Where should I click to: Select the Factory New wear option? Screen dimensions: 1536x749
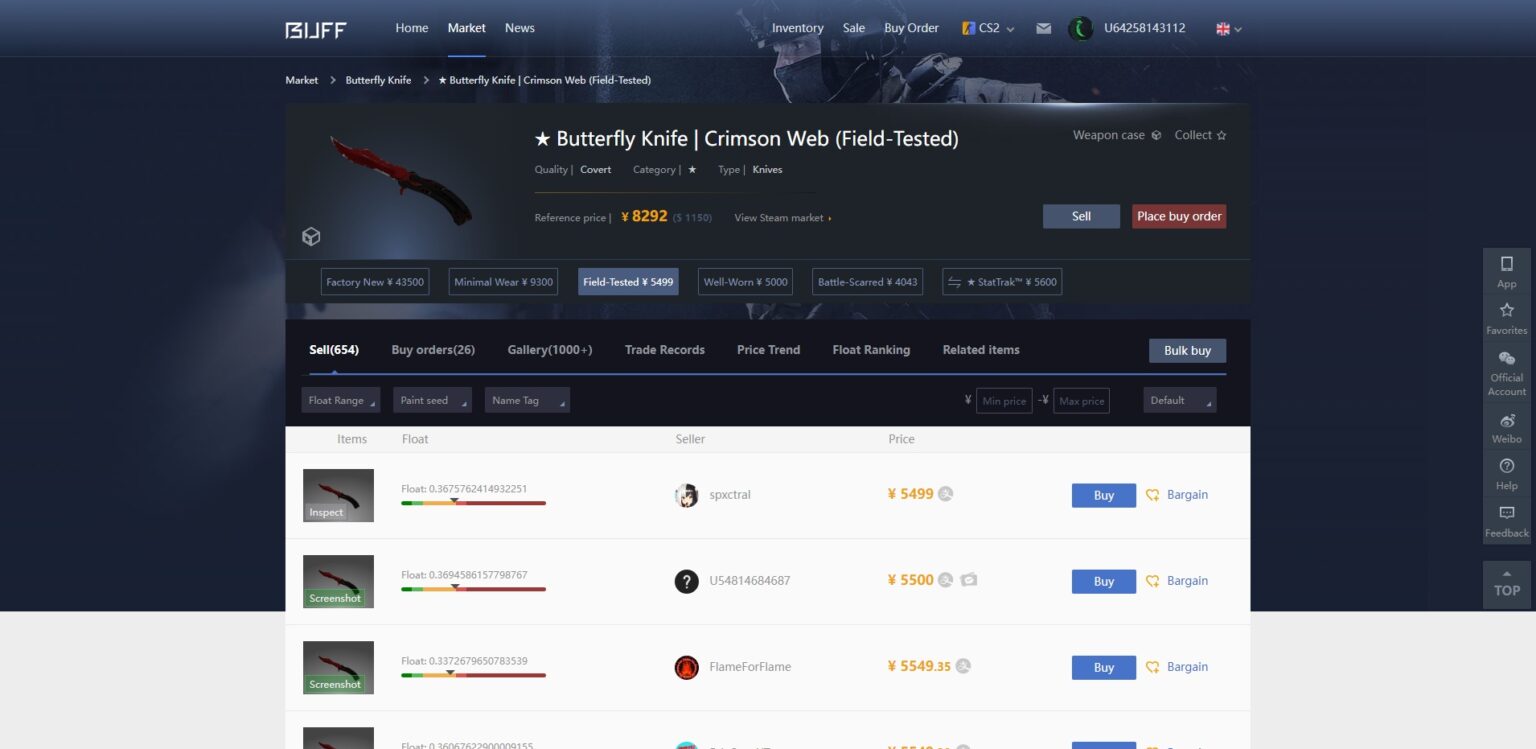pos(375,282)
